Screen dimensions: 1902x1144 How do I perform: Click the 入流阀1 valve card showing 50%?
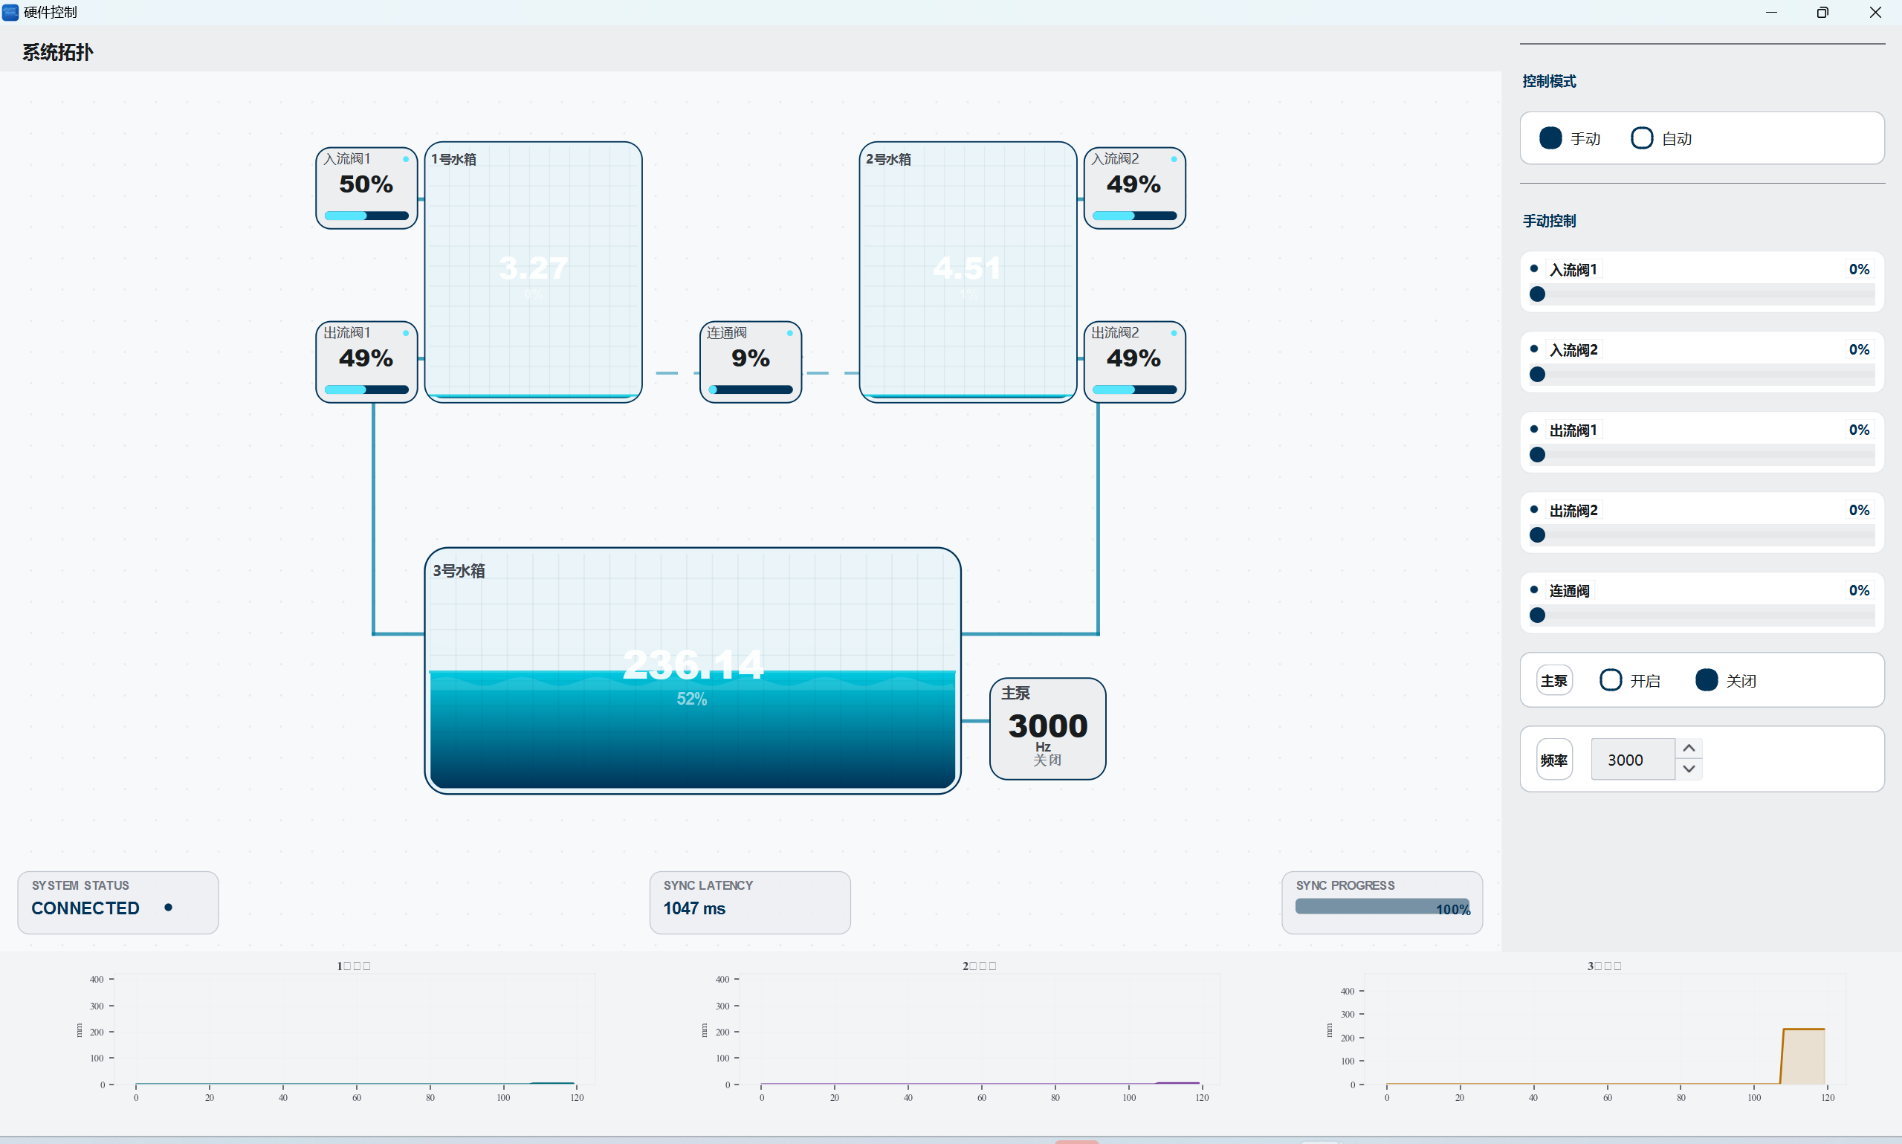[x=367, y=188]
